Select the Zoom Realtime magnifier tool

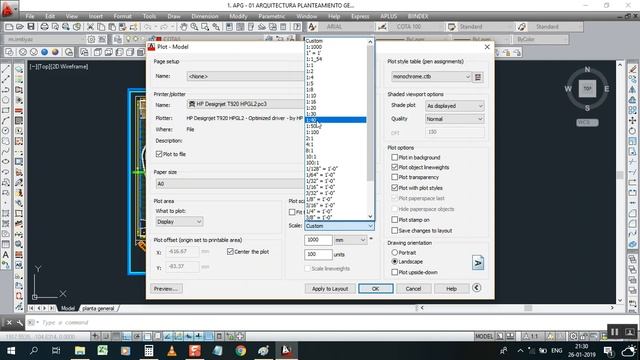click(x=194, y=27)
